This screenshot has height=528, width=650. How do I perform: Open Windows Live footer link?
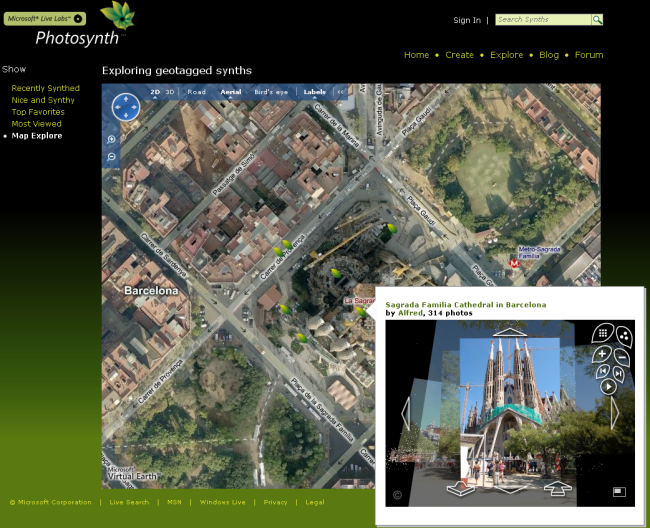223,502
